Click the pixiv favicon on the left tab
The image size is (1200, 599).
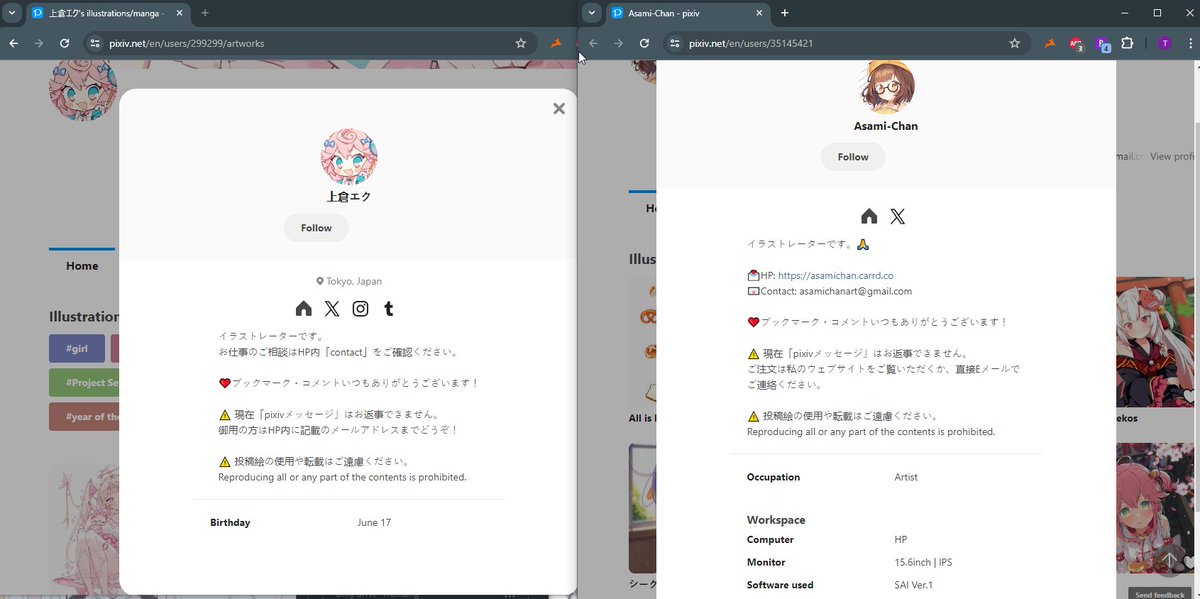(x=38, y=14)
